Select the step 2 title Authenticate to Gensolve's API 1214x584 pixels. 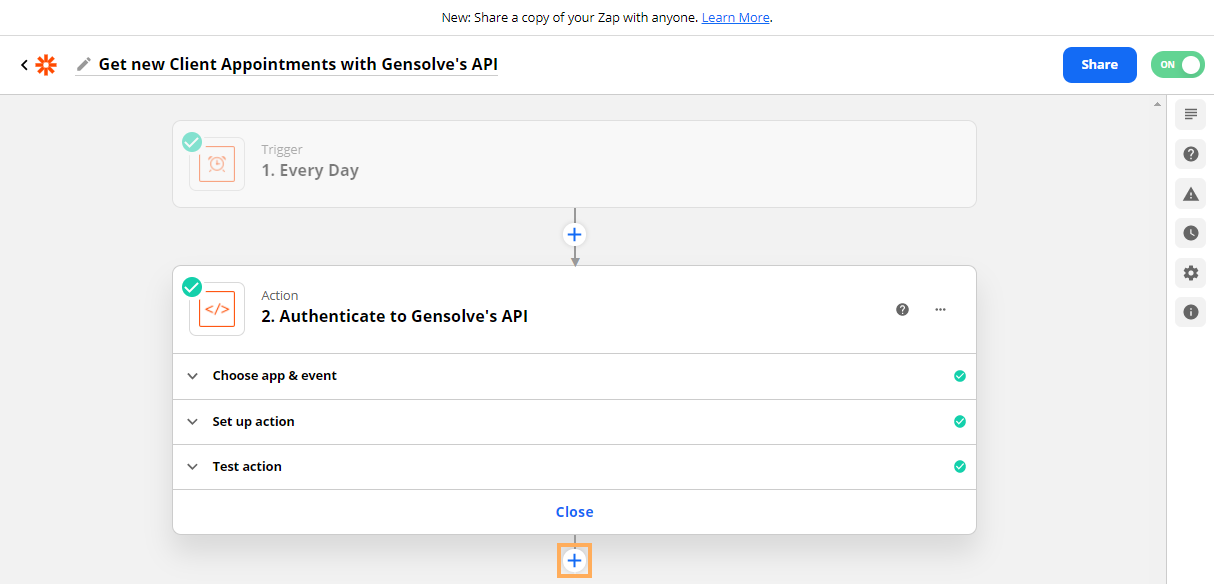pyautogui.click(x=395, y=316)
